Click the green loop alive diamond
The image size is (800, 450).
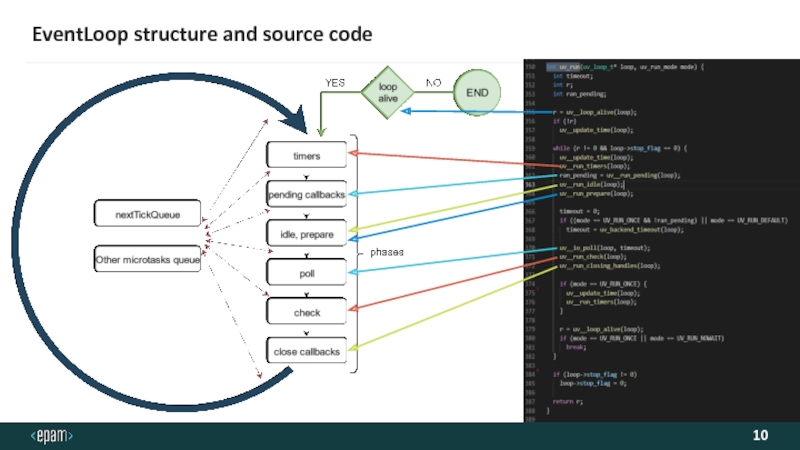387,92
